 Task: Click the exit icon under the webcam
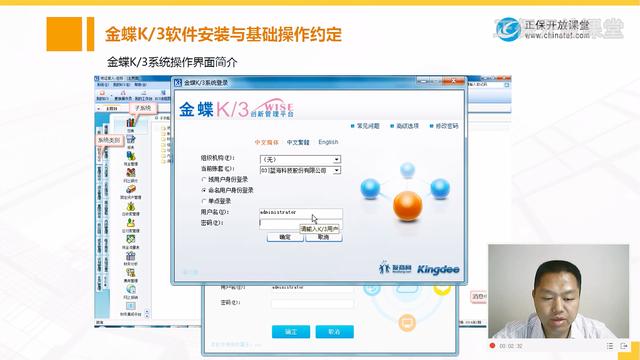pyautogui.click(x=624, y=346)
